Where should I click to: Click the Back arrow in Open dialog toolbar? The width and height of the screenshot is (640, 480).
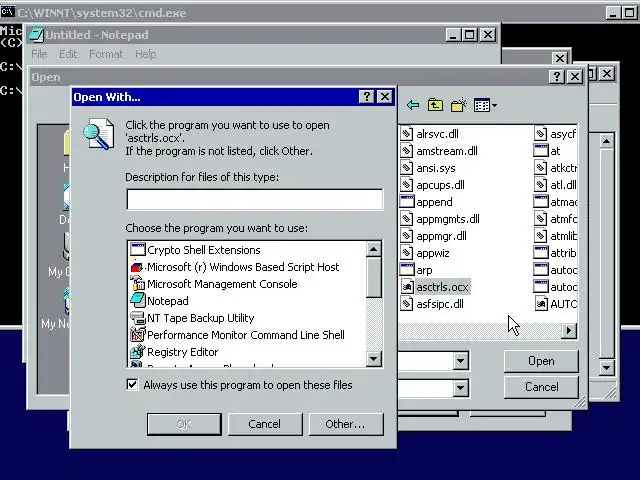pos(413,105)
